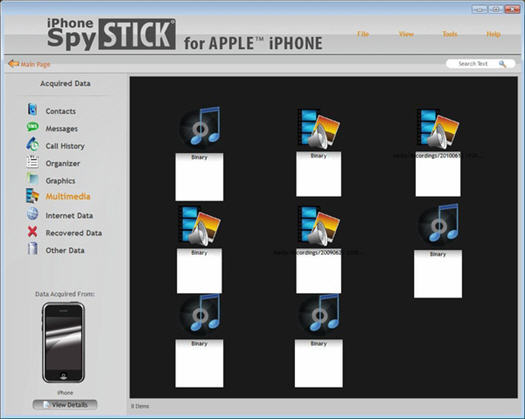
Task: Open the Other Data icon
Action: pyautogui.click(x=32, y=249)
